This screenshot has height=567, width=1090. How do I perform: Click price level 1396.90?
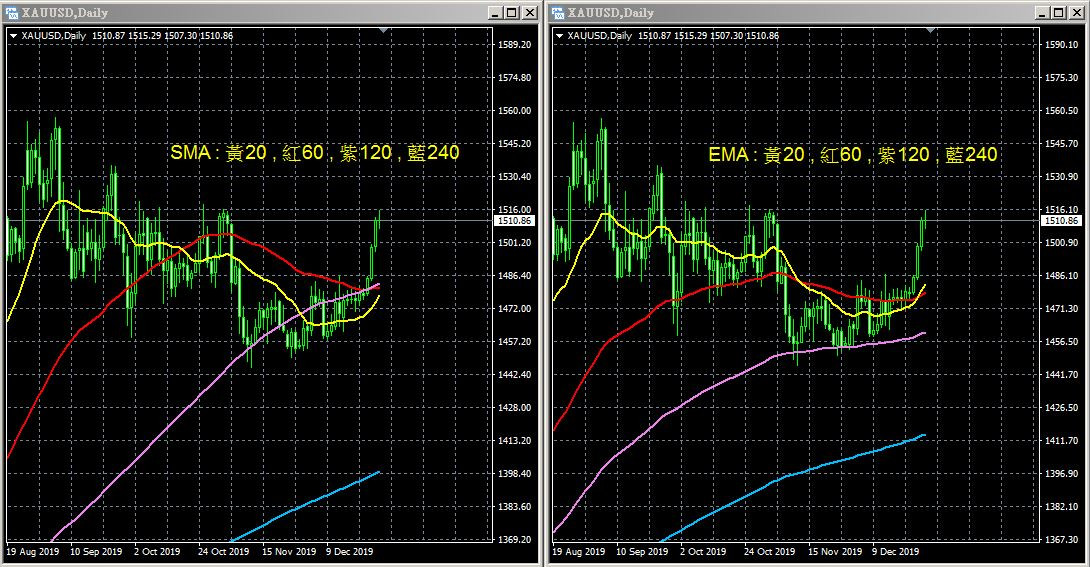click(x=1061, y=474)
